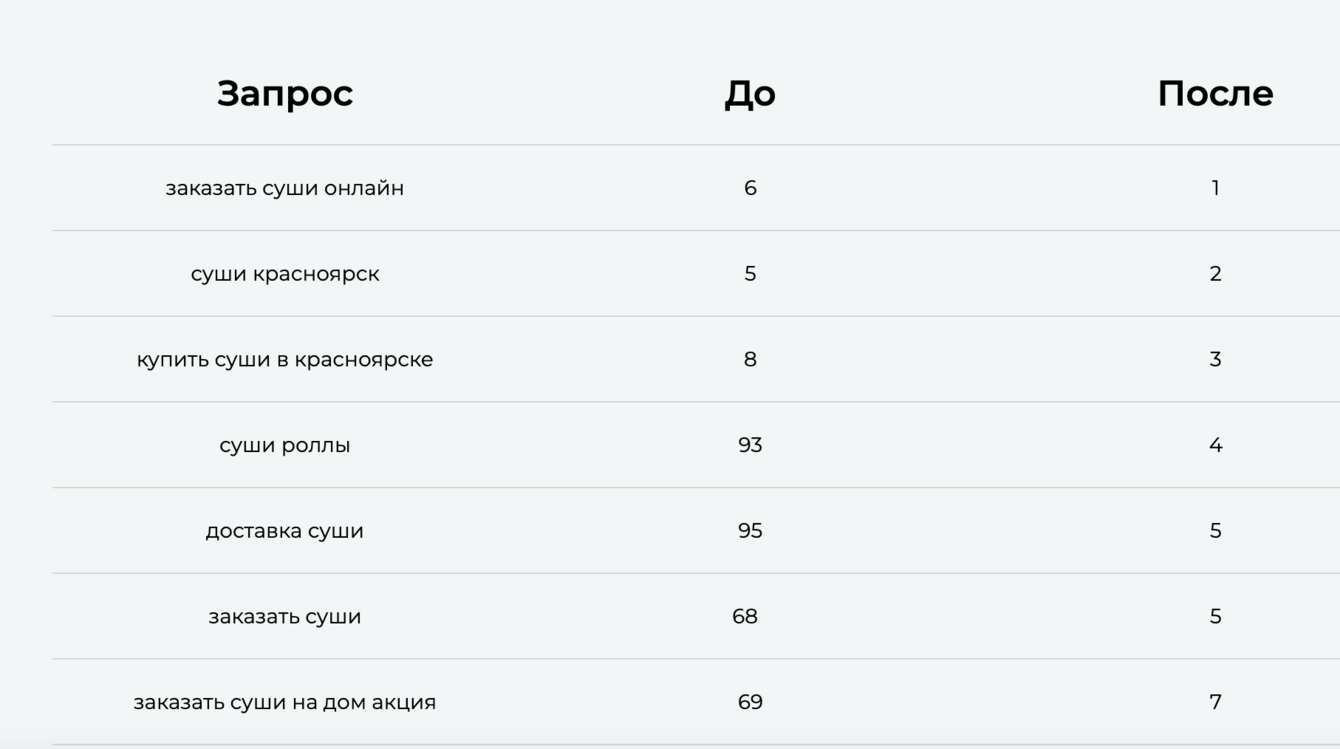Click the До value 95 for "доставка суши"
The width and height of the screenshot is (1340, 749).
click(x=750, y=531)
